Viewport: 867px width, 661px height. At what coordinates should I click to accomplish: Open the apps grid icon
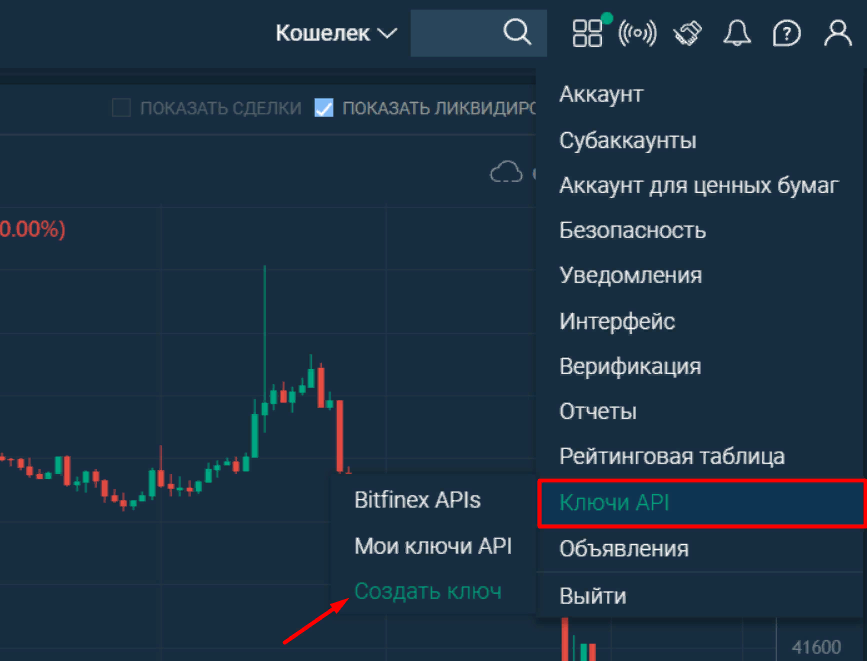point(587,33)
